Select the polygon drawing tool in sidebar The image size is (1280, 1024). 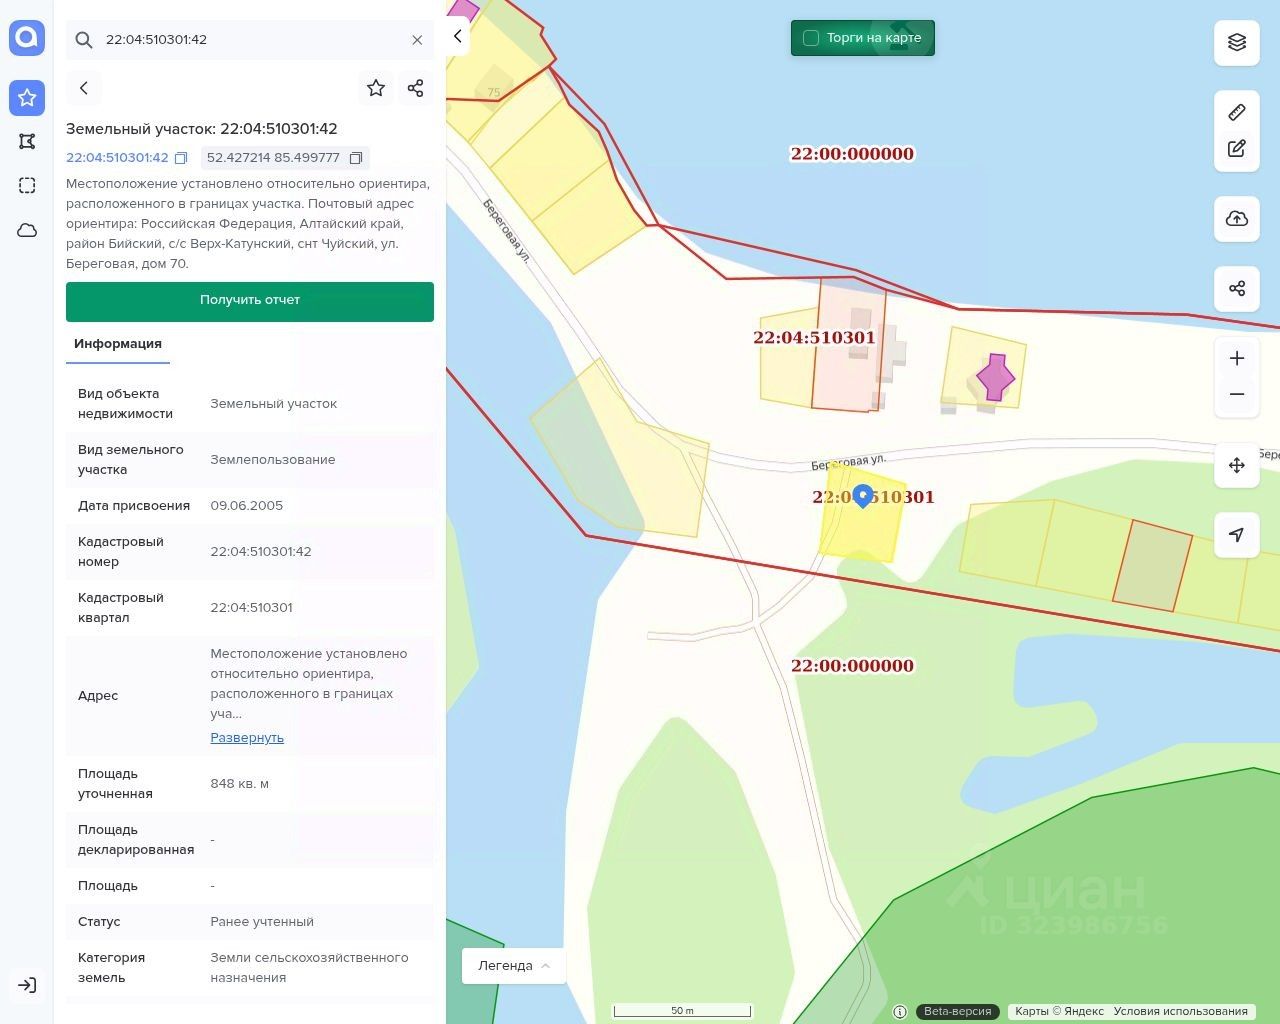coord(27,142)
